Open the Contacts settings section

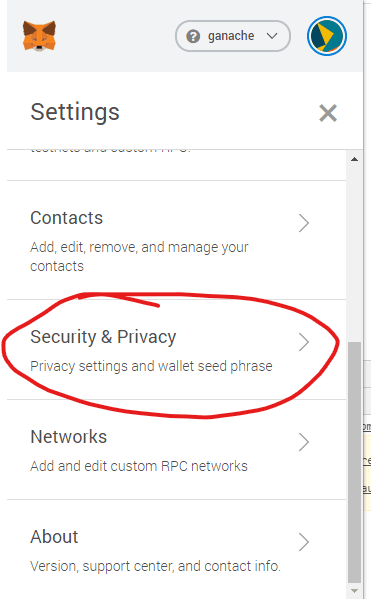(x=177, y=240)
